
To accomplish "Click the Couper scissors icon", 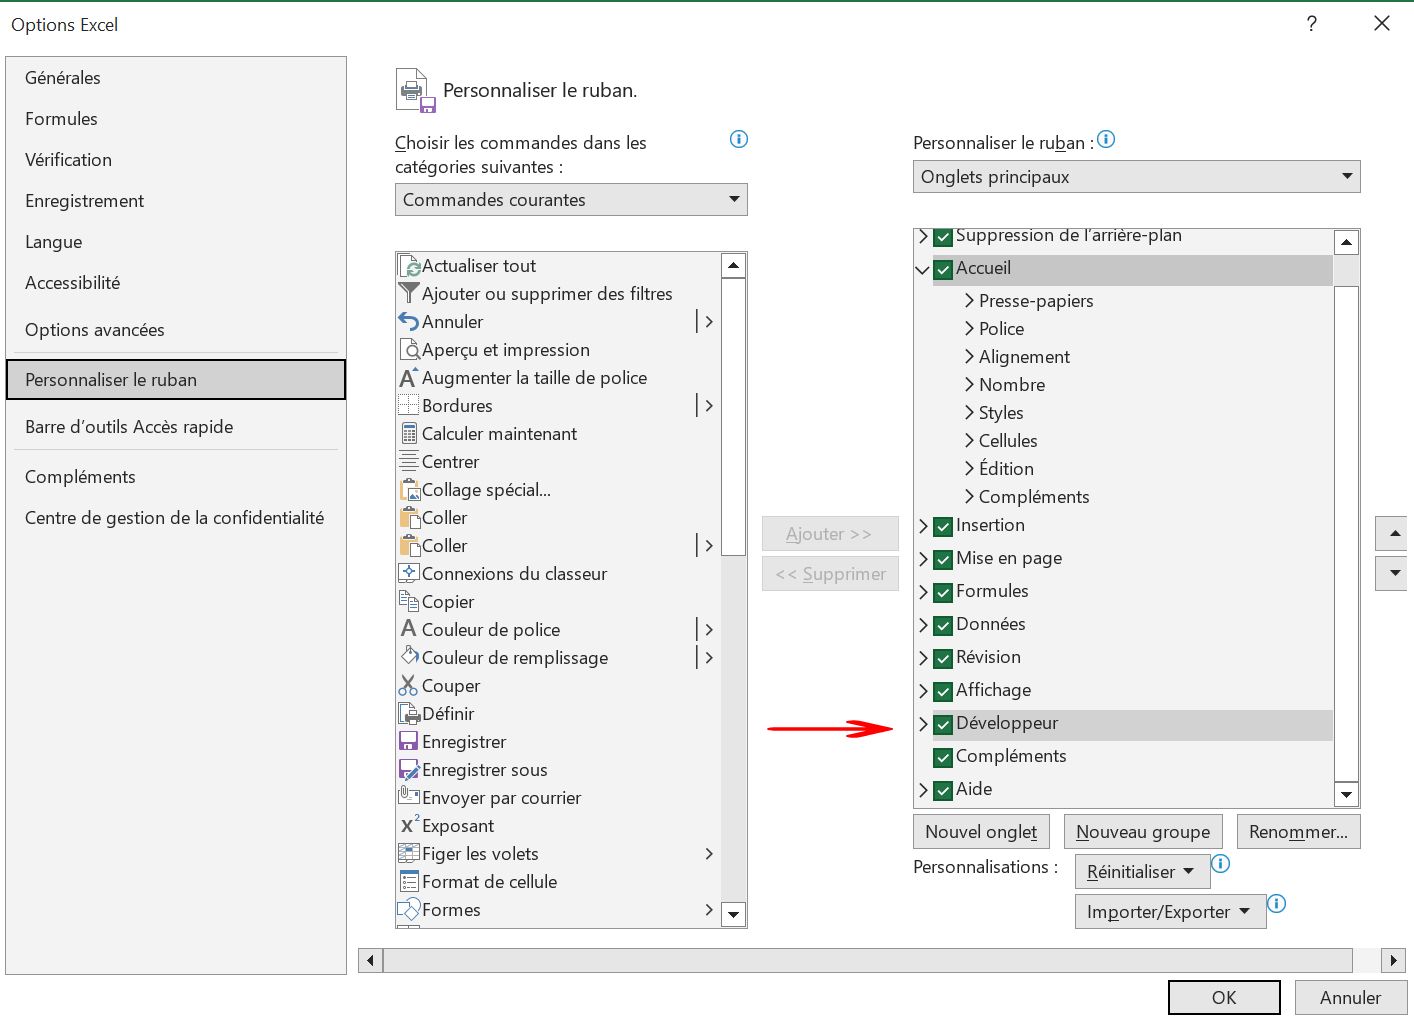I will 409,685.
